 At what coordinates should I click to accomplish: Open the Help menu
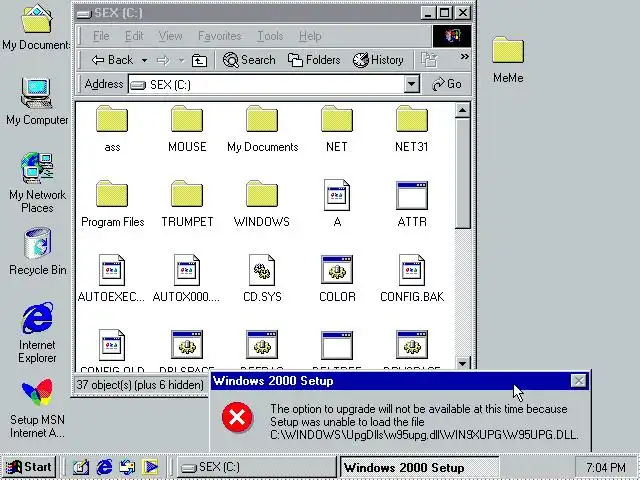(x=310, y=36)
